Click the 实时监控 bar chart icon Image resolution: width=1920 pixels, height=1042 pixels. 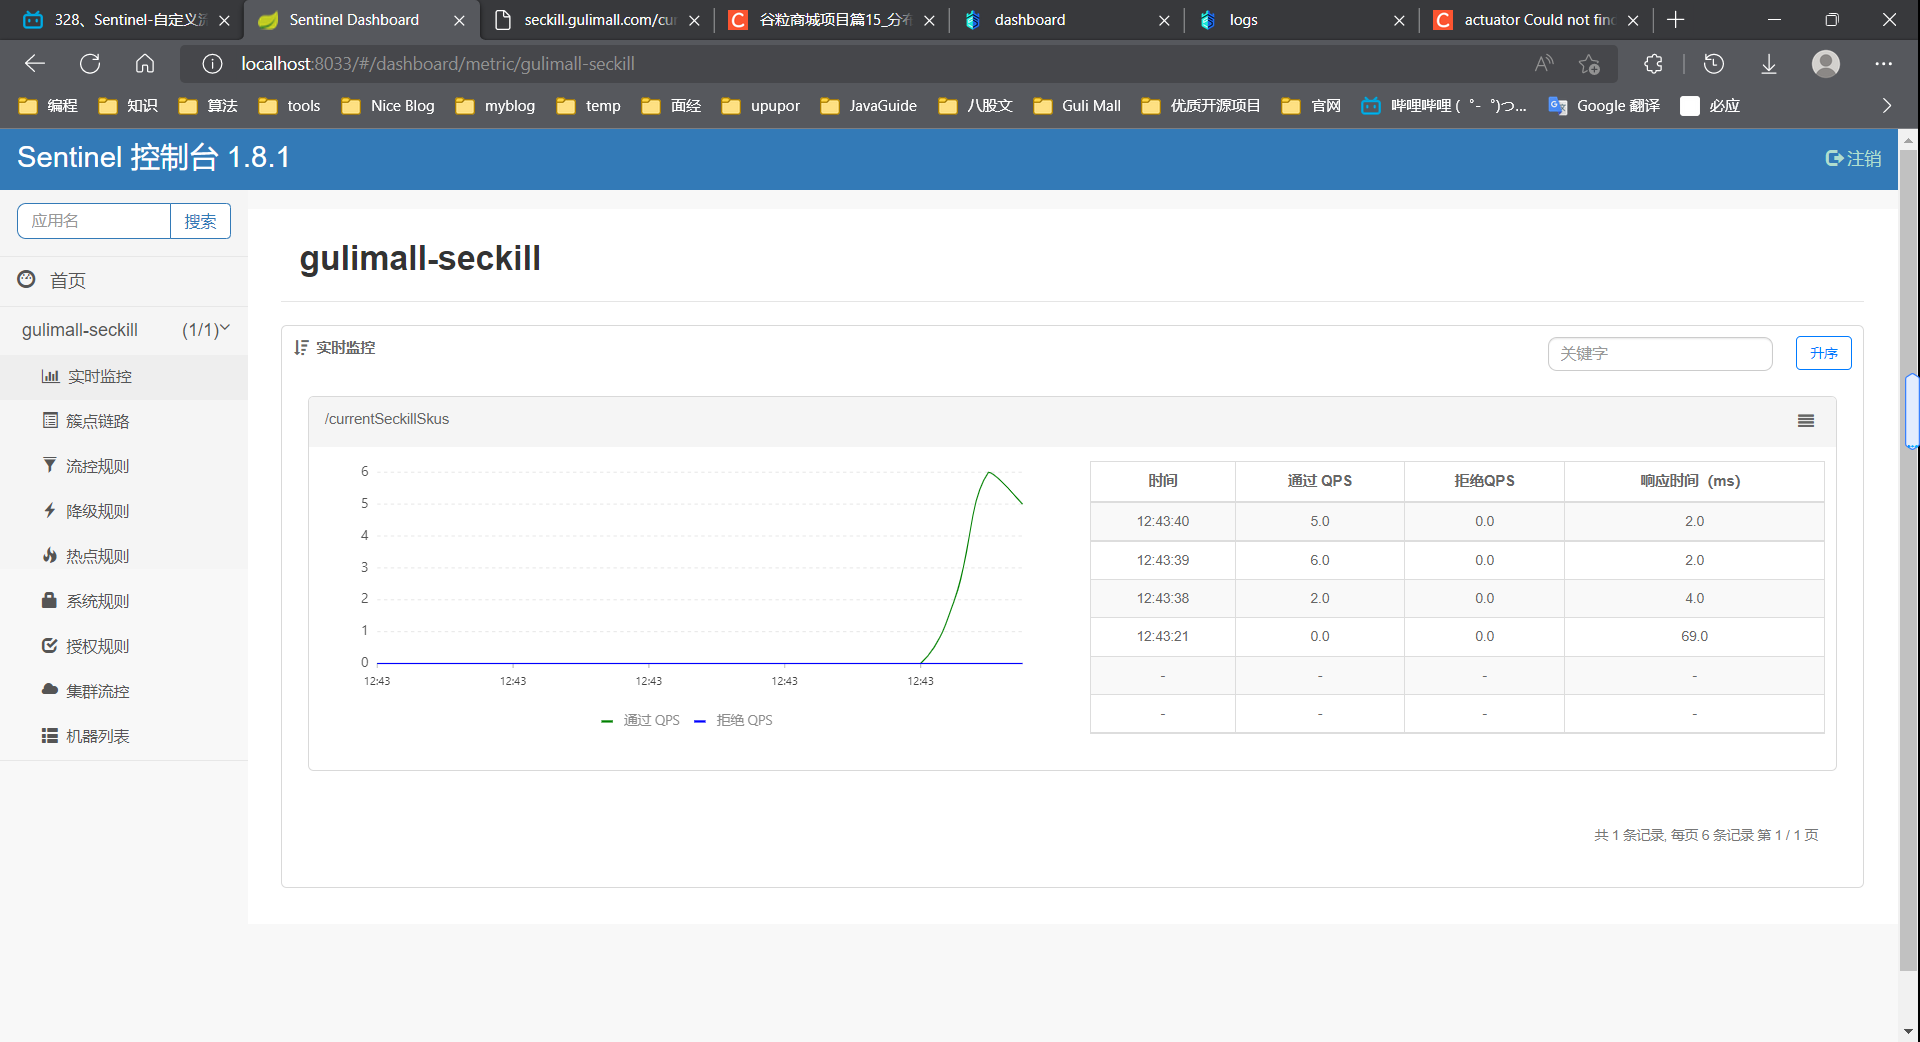point(50,376)
